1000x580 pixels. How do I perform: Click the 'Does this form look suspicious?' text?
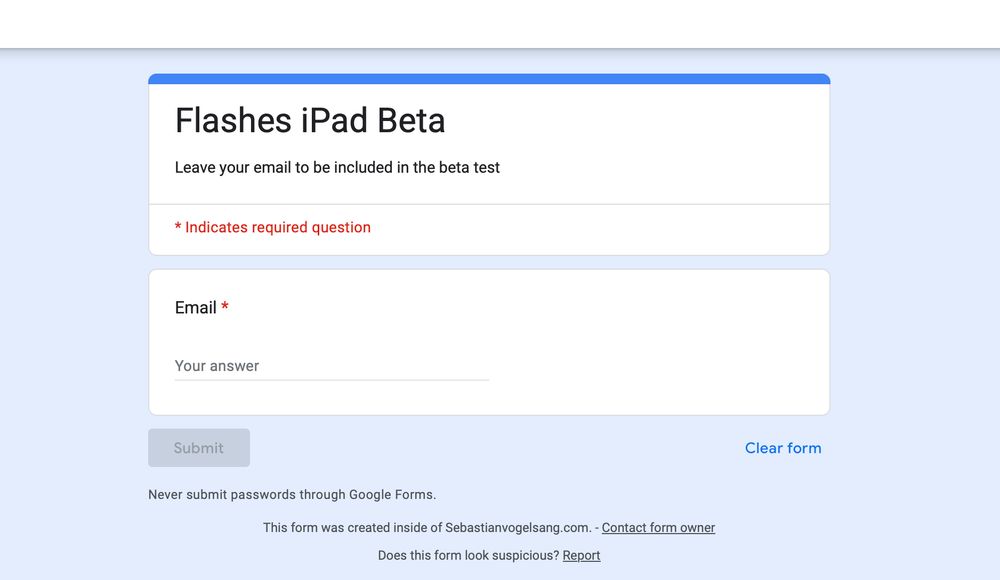pyautogui.click(x=468, y=555)
